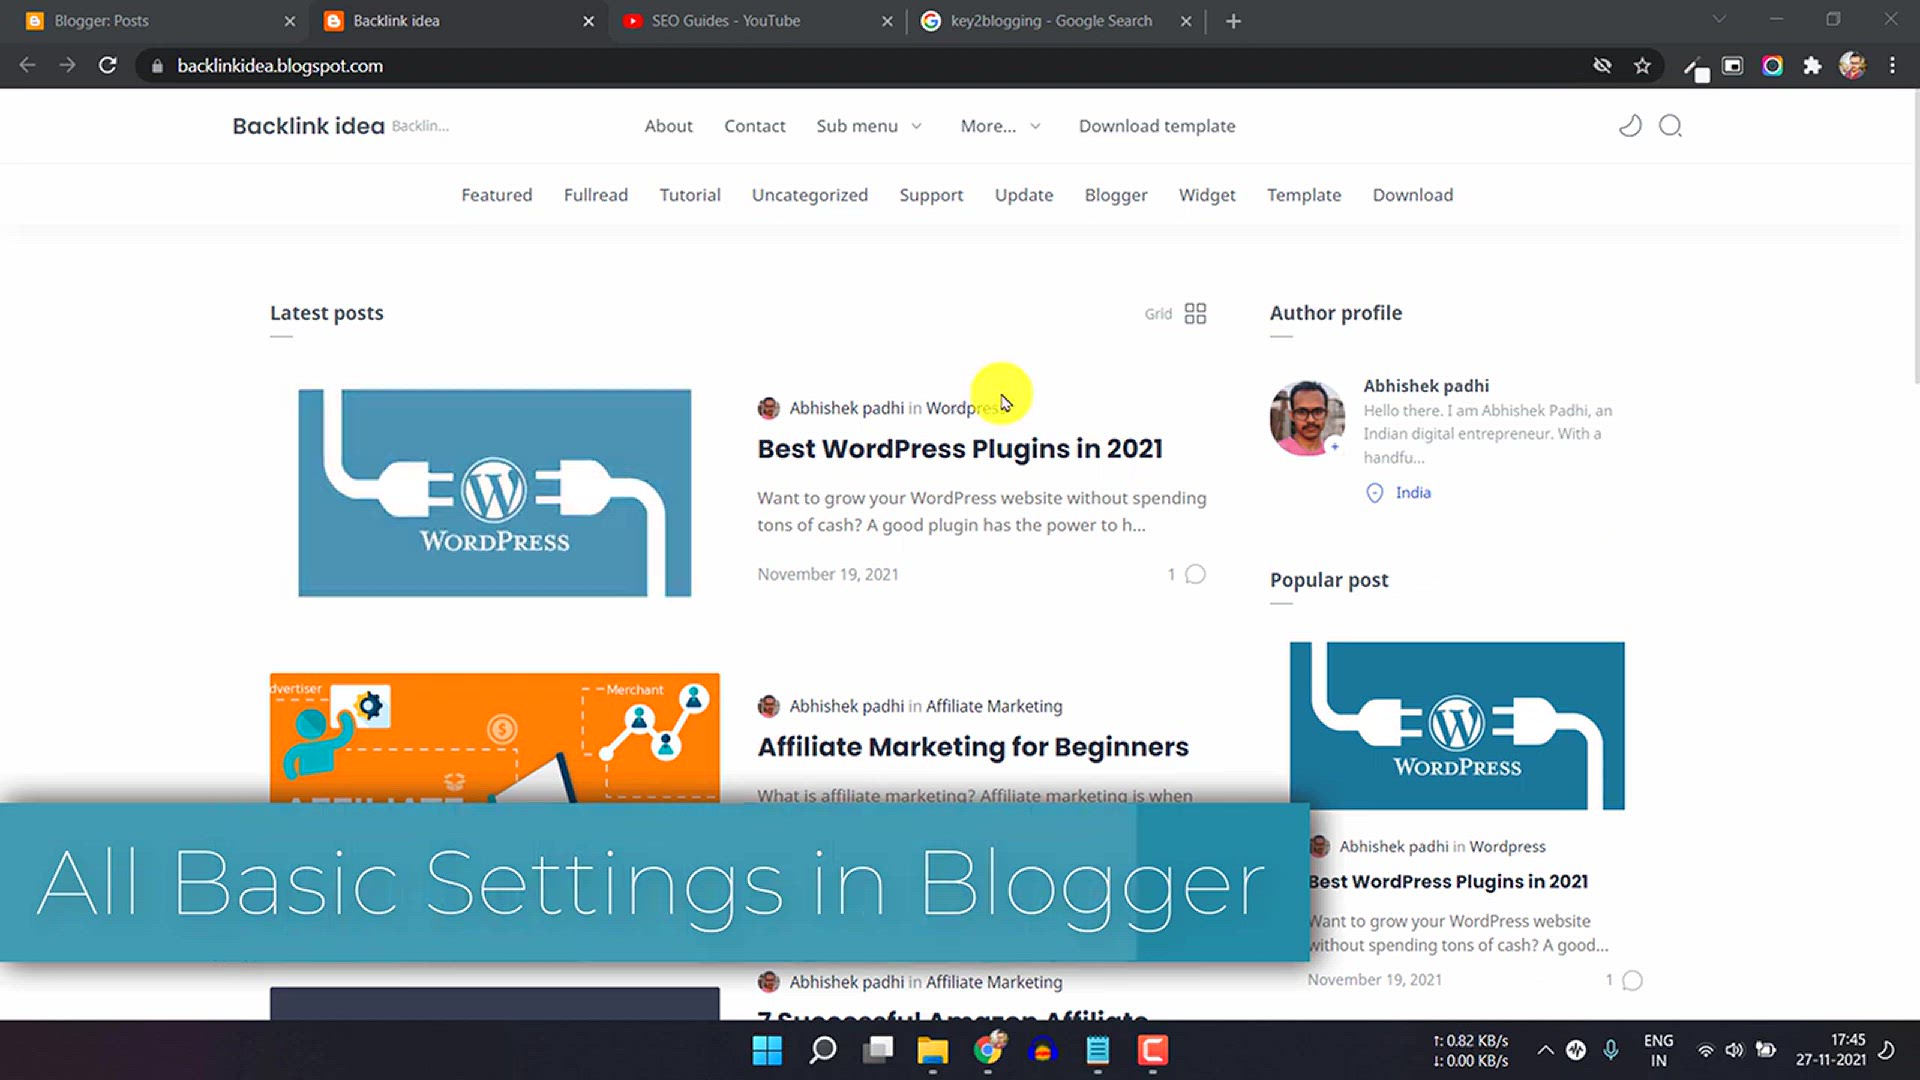
Task: Click browser back arrow
Action: [x=27, y=65]
